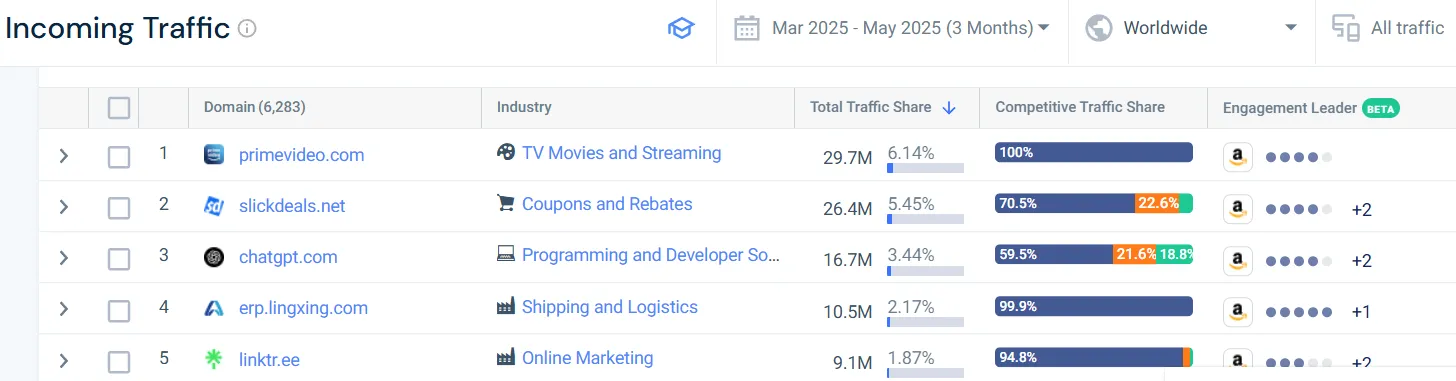
Task: Tick the checkbox for erp.lingxing.com row
Action: coord(119,310)
